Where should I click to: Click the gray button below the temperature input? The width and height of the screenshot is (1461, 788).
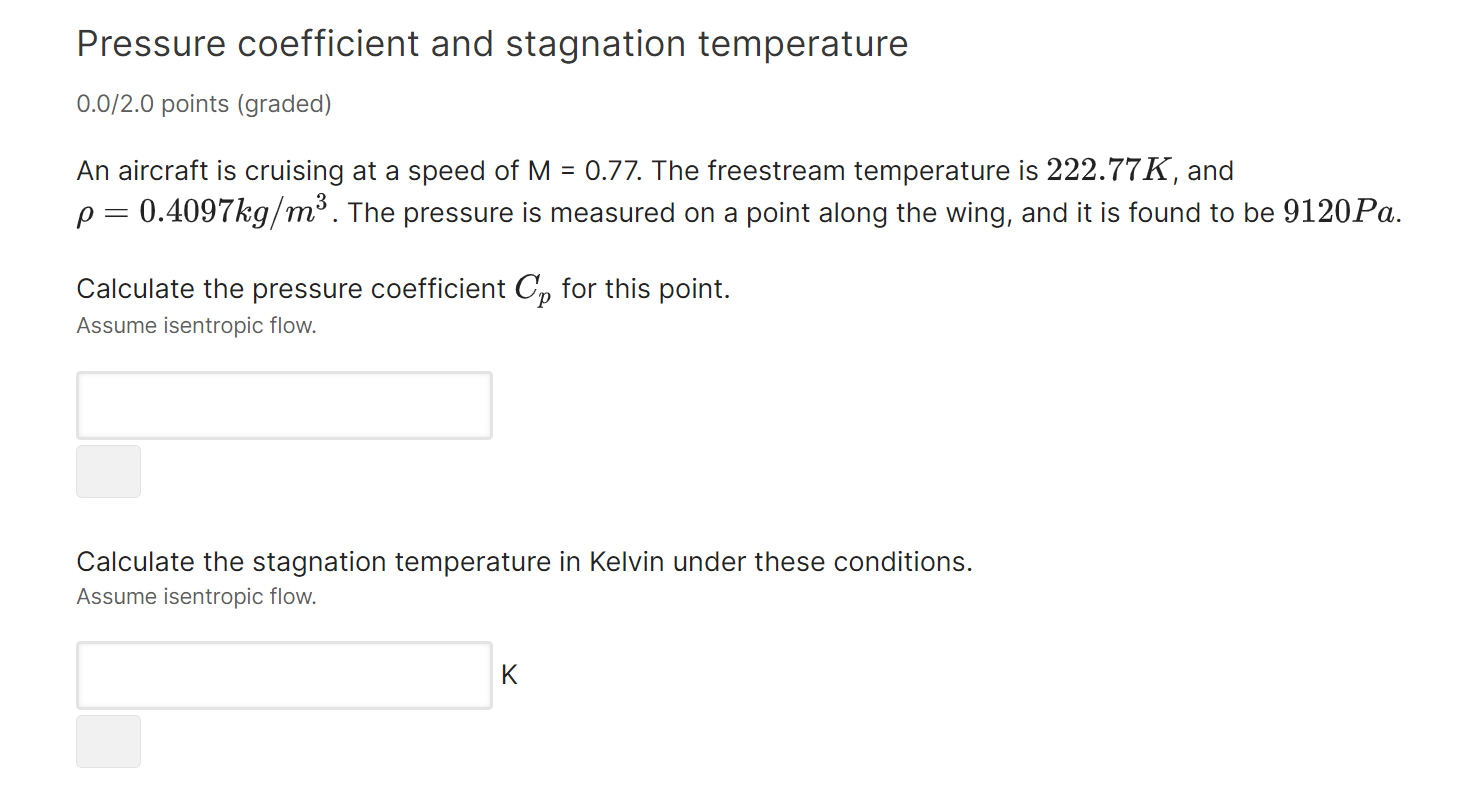[x=108, y=741]
